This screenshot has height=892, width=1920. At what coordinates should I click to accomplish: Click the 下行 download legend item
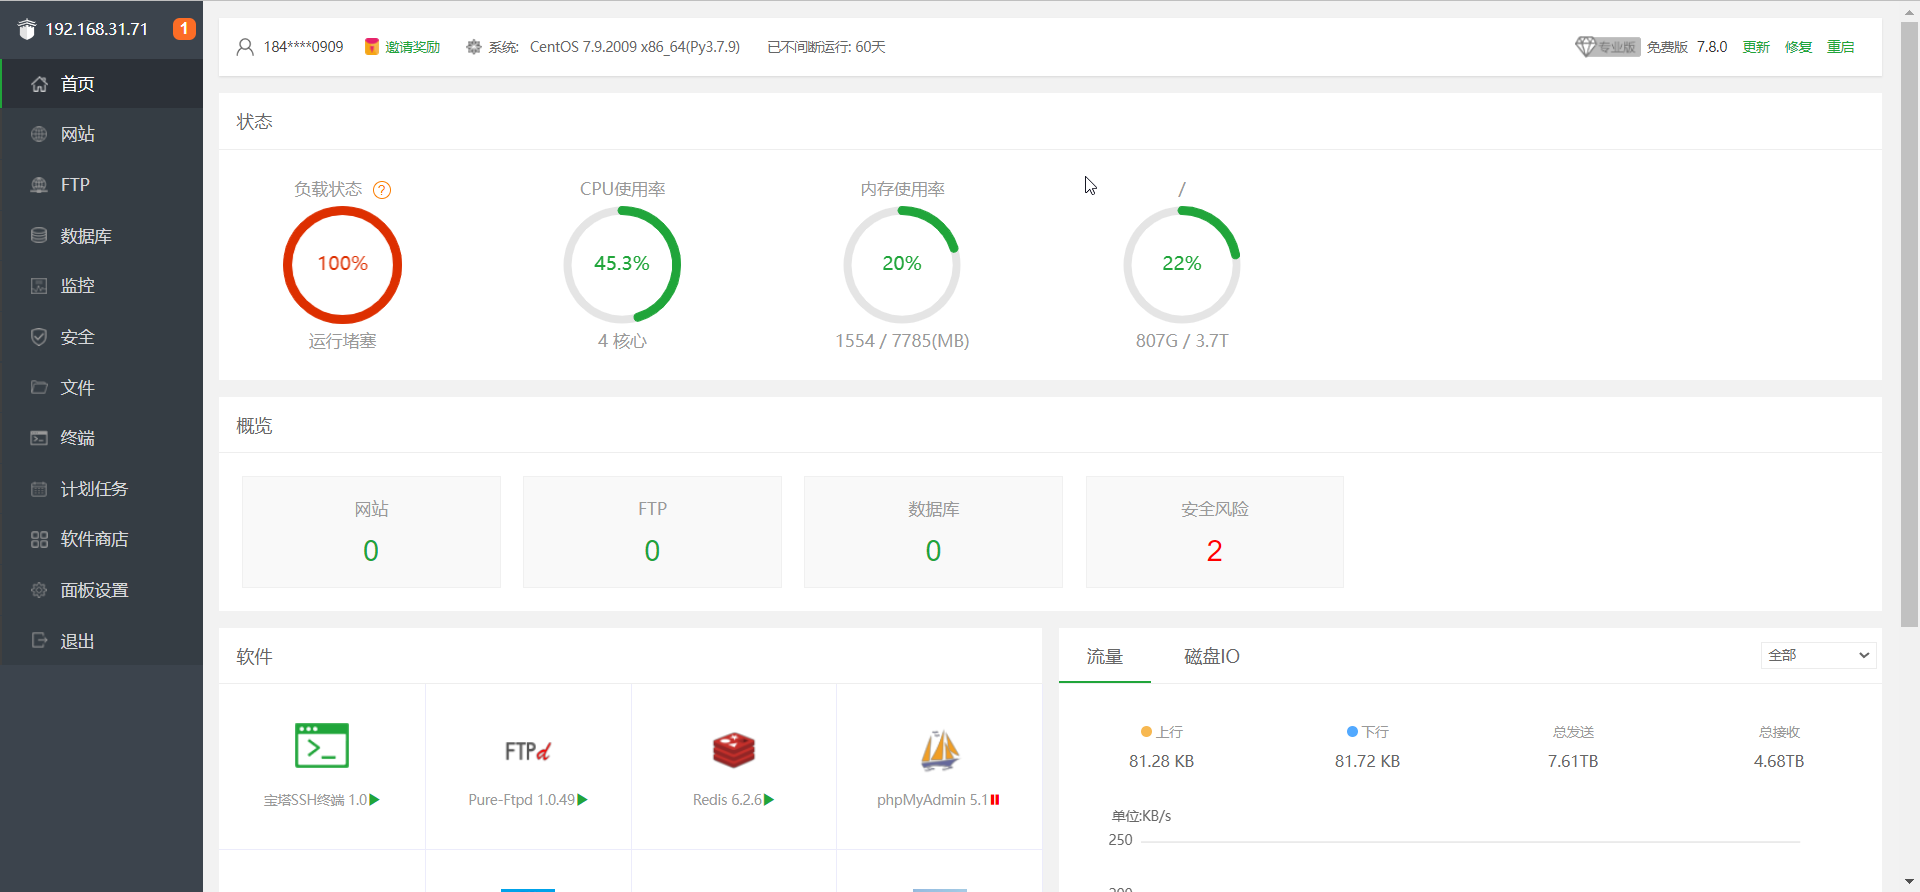[1367, 732]
